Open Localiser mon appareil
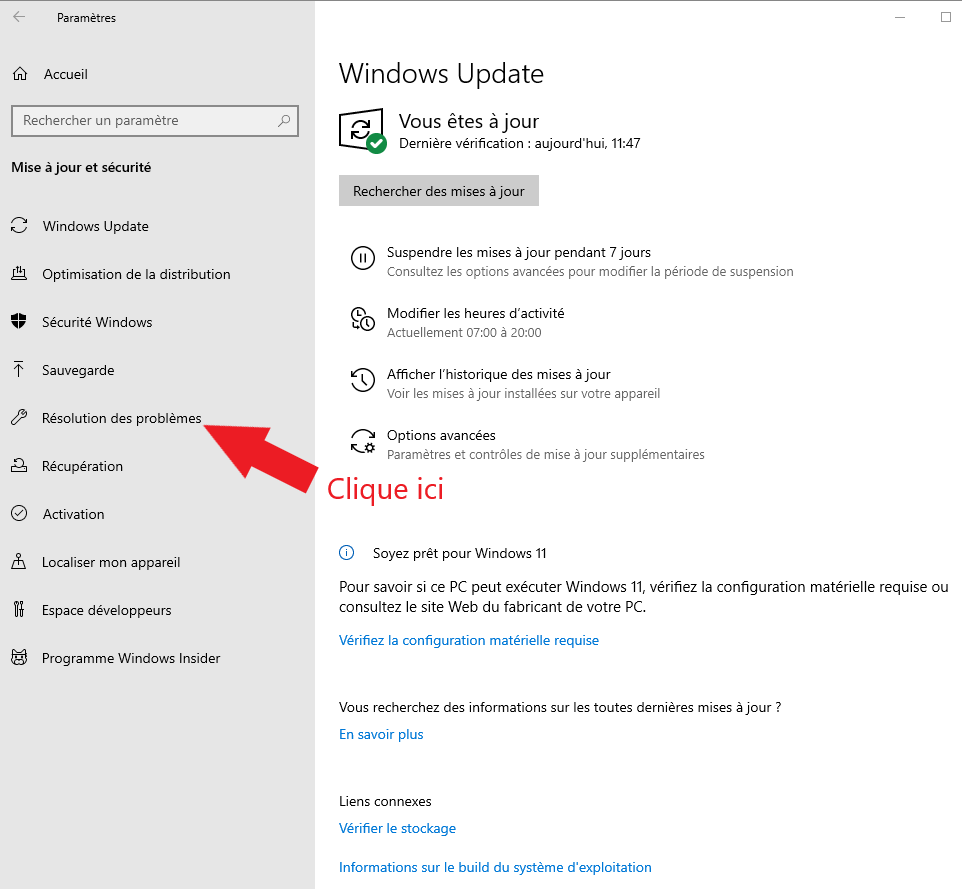 [111, 562]
